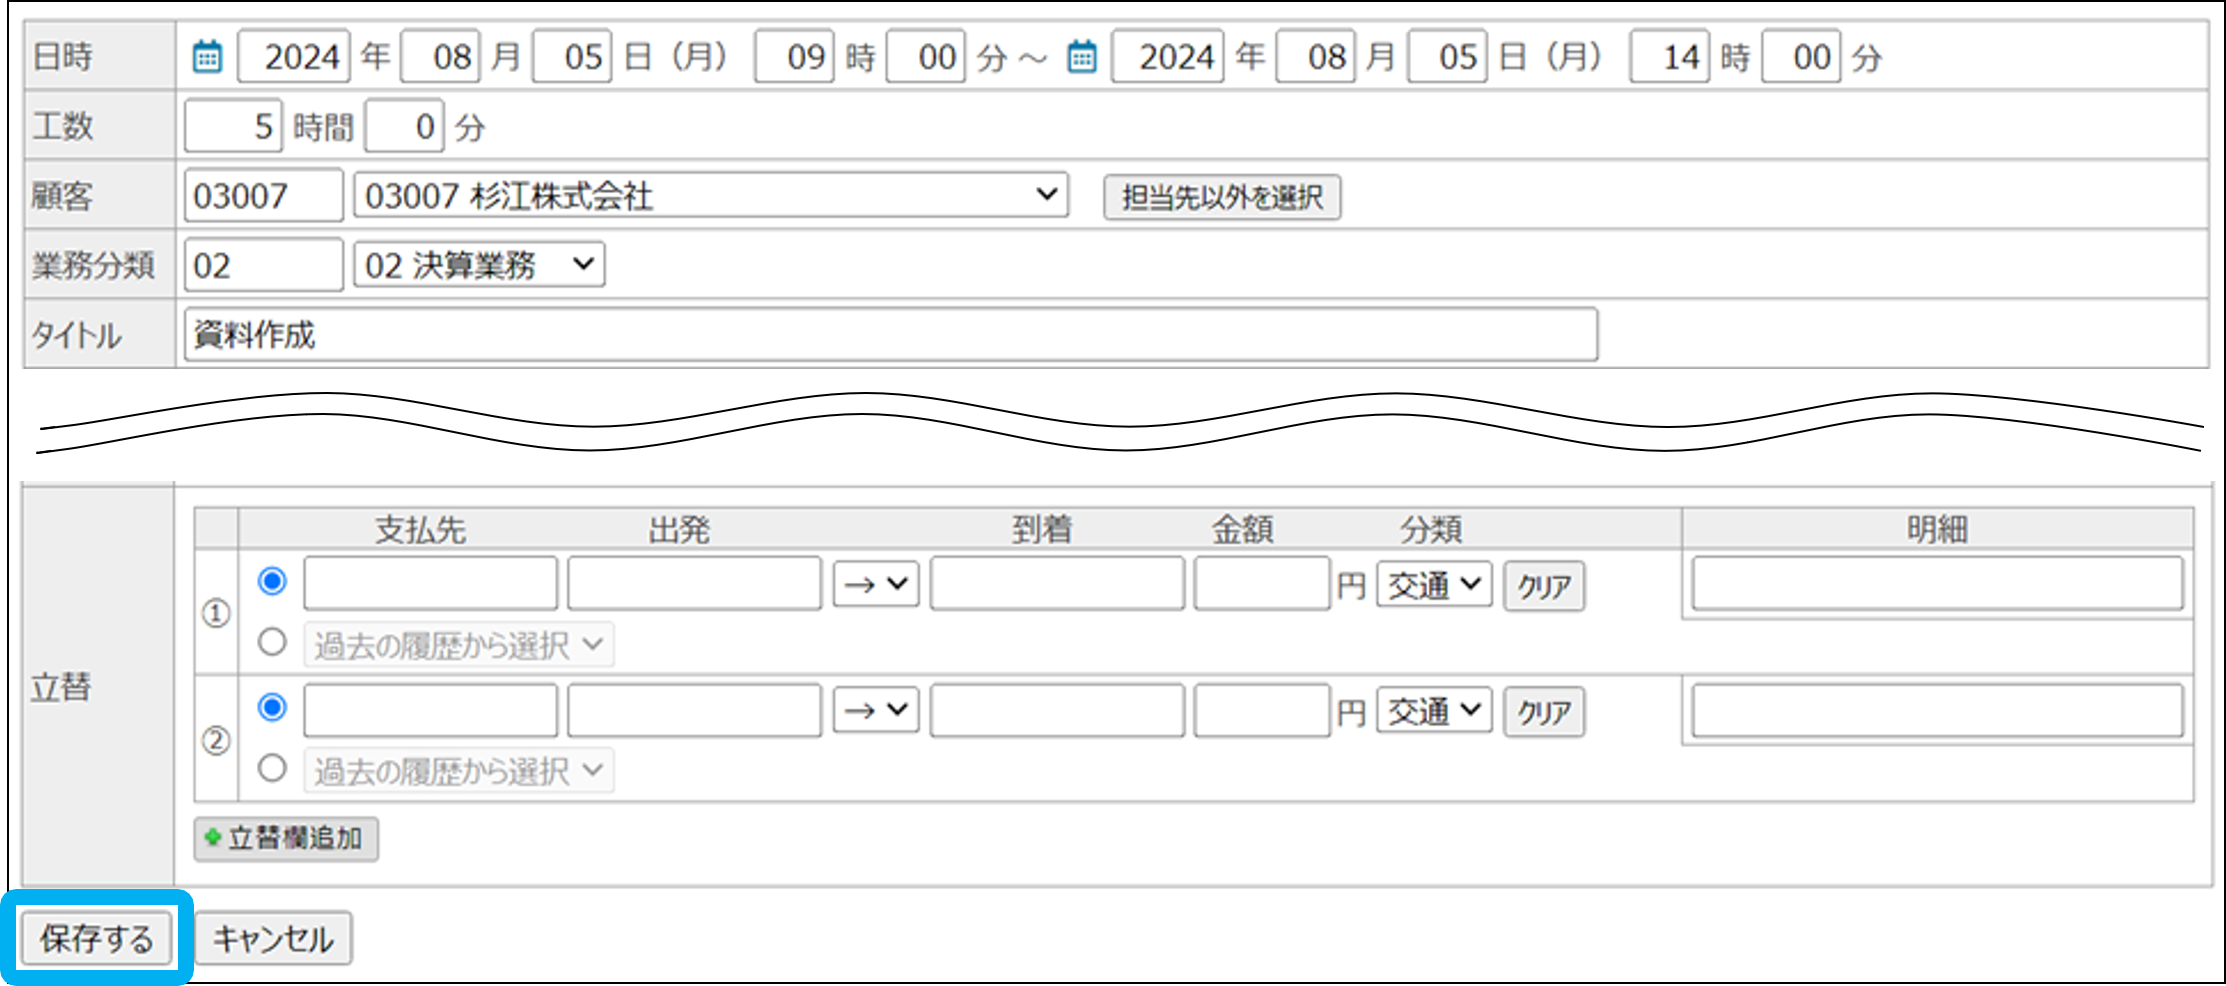Choose past-history radio in row ②
2226x986 pixels.
tap(272, 768)
